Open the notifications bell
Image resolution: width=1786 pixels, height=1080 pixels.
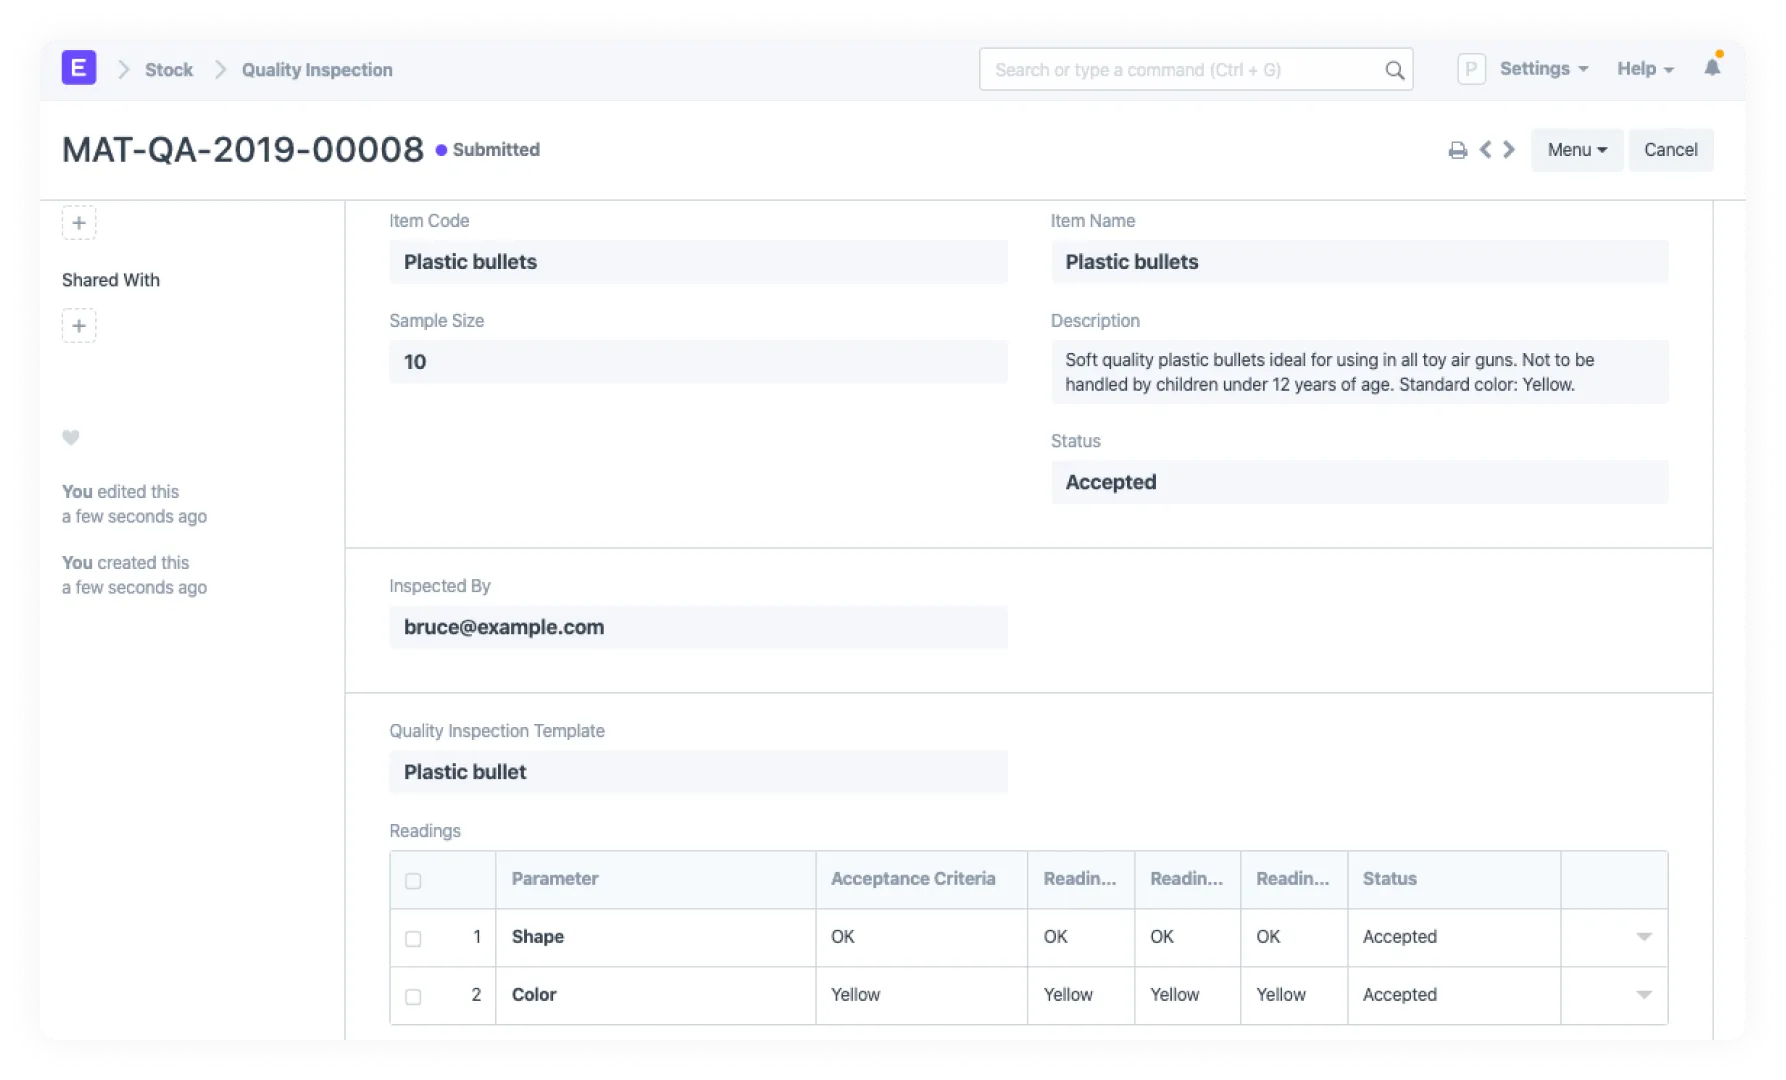pos(1712,68)
